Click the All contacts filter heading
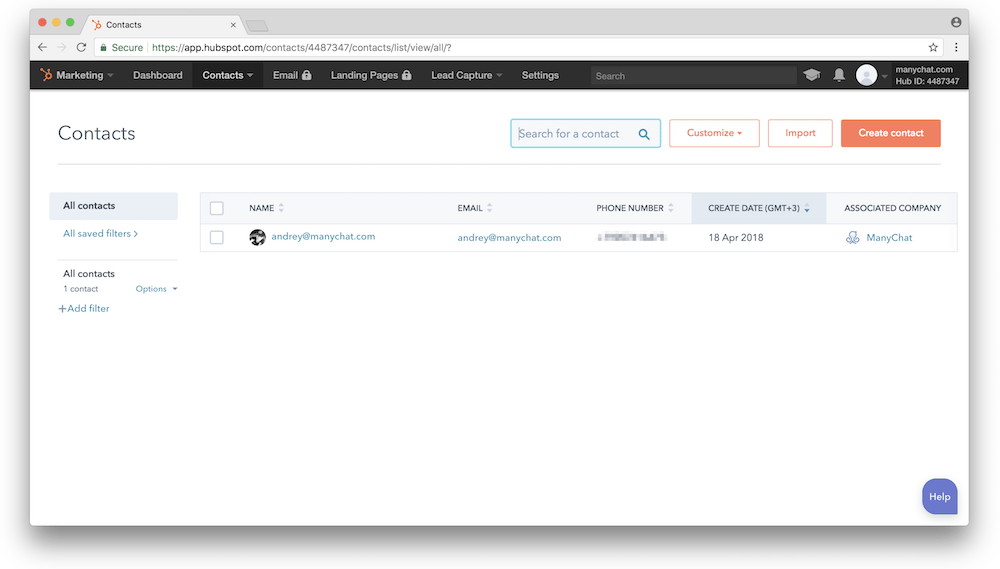This screenshot has width=1000, height=569. (x=89, y=274)
